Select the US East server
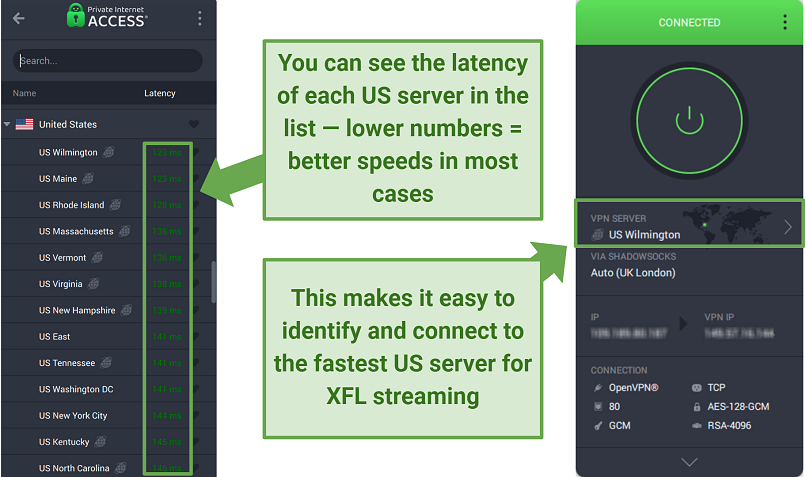Viewport: 806px width, 477px height. (108, 336)
